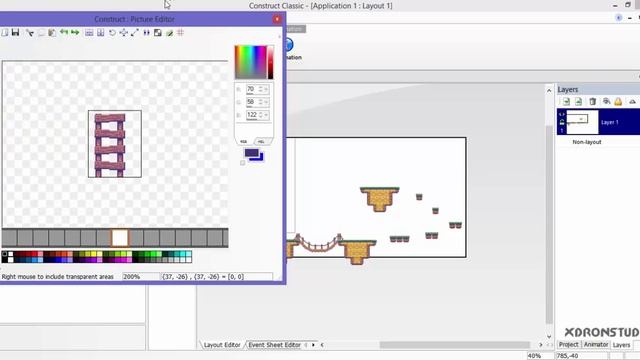This screenshot has width=640, height=360.
Task: Click the 200% zoom field in Picture Editor
Action: point(141,277)
